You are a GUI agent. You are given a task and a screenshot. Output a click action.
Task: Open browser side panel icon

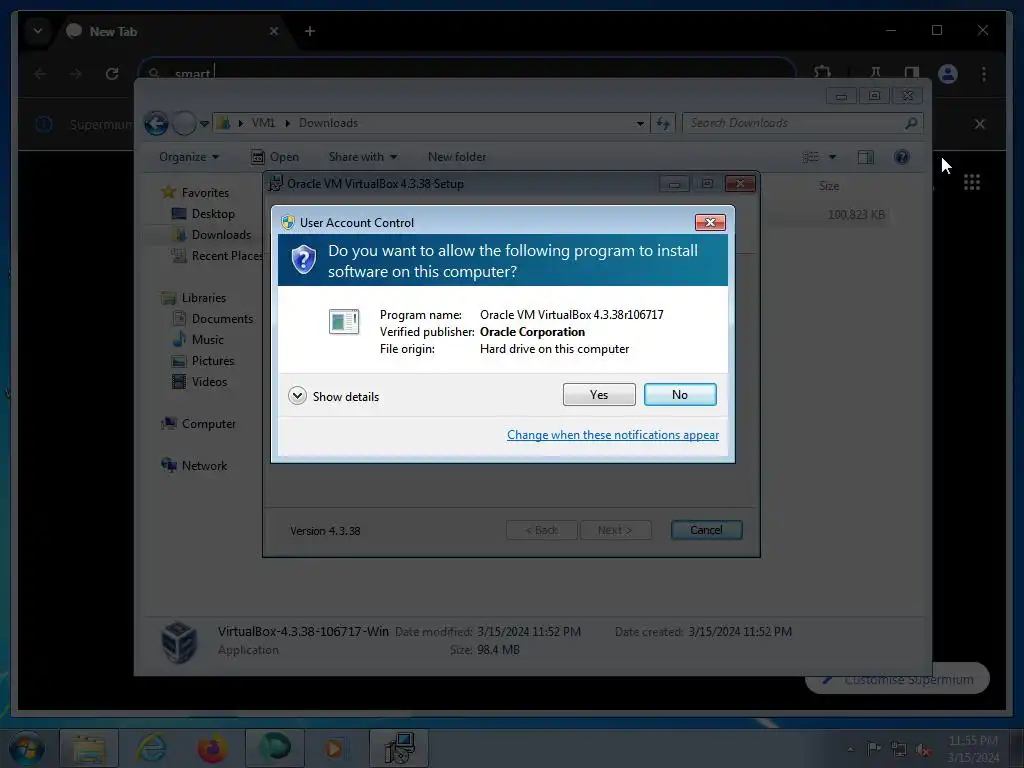[x=912, y=73]
